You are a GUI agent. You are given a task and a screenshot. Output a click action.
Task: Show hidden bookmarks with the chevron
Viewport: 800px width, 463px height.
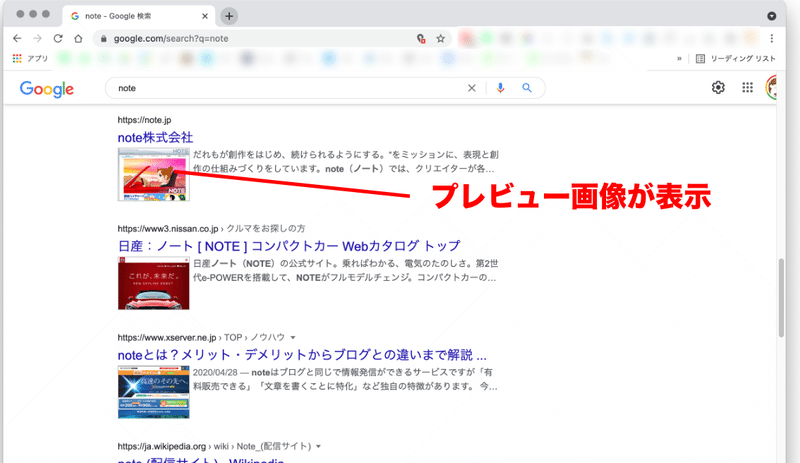[x=679, y=59]
